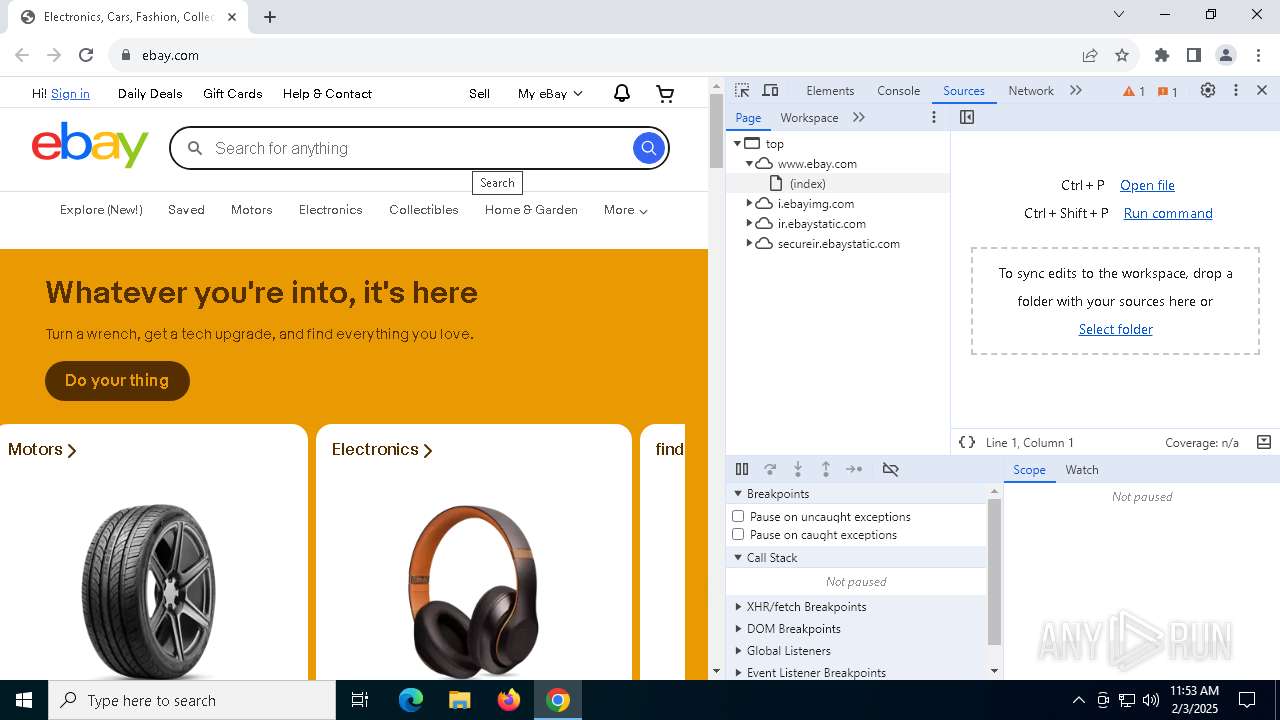Image resolution: width=1280 pixels, height=720 pixels.
Task: Enable Pause on uncaught exceptions
Action: [738, 516]
